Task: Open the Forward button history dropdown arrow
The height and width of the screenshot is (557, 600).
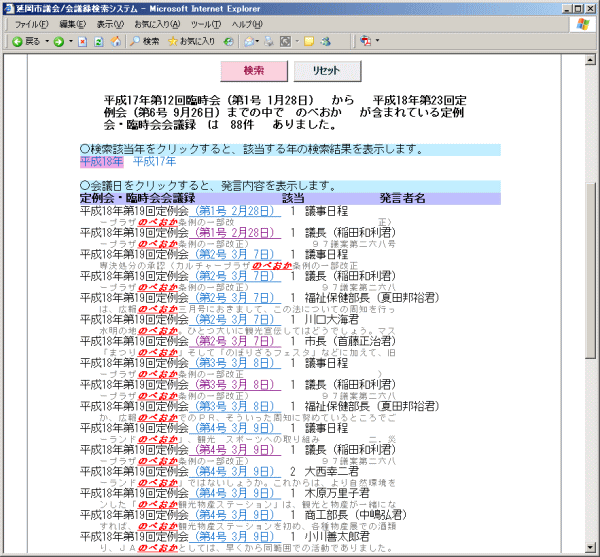Action: click(x=71, y=41)
